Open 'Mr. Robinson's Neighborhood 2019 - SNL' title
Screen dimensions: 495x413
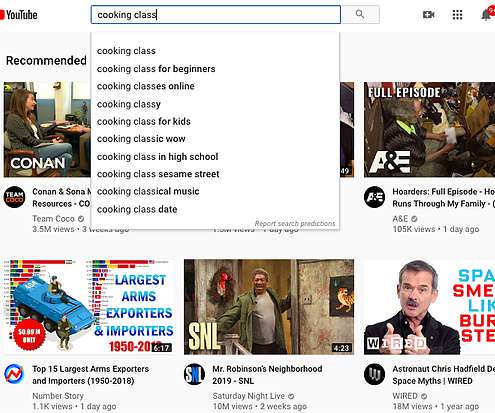click(267, 375)
